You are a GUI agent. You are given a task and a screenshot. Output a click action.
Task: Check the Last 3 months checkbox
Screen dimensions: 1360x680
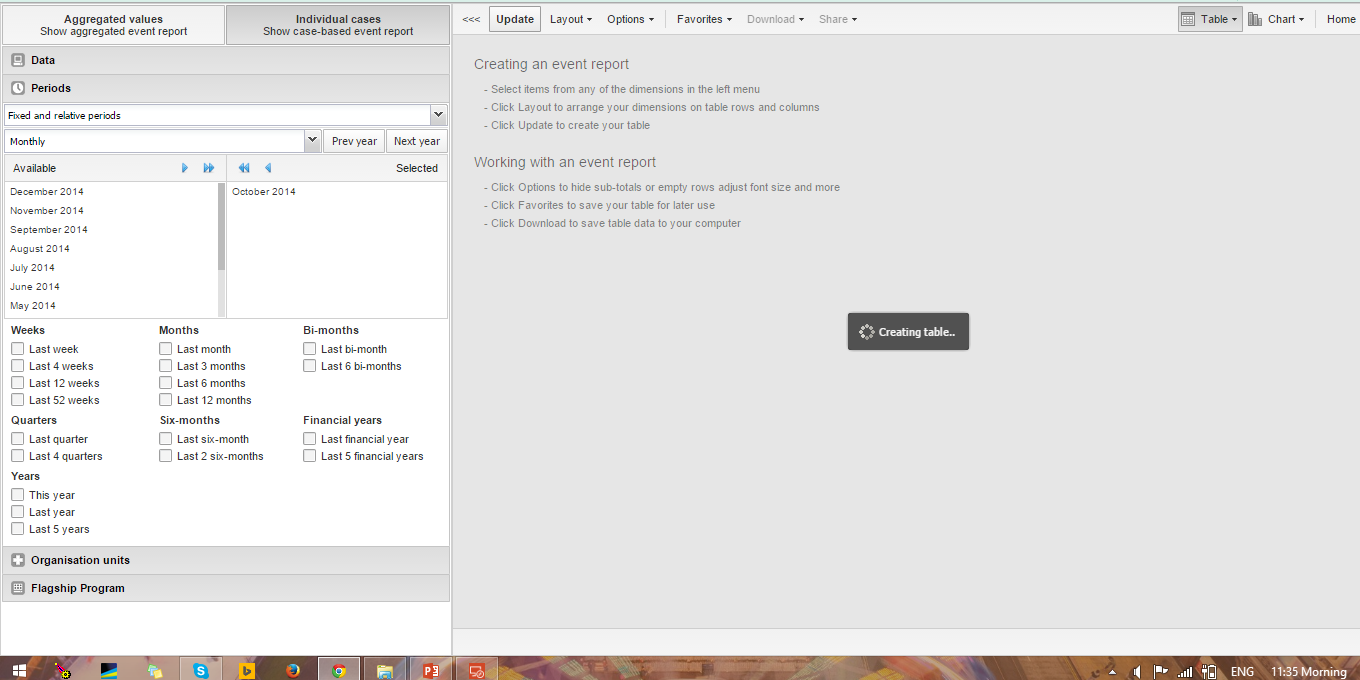(166, 366)
